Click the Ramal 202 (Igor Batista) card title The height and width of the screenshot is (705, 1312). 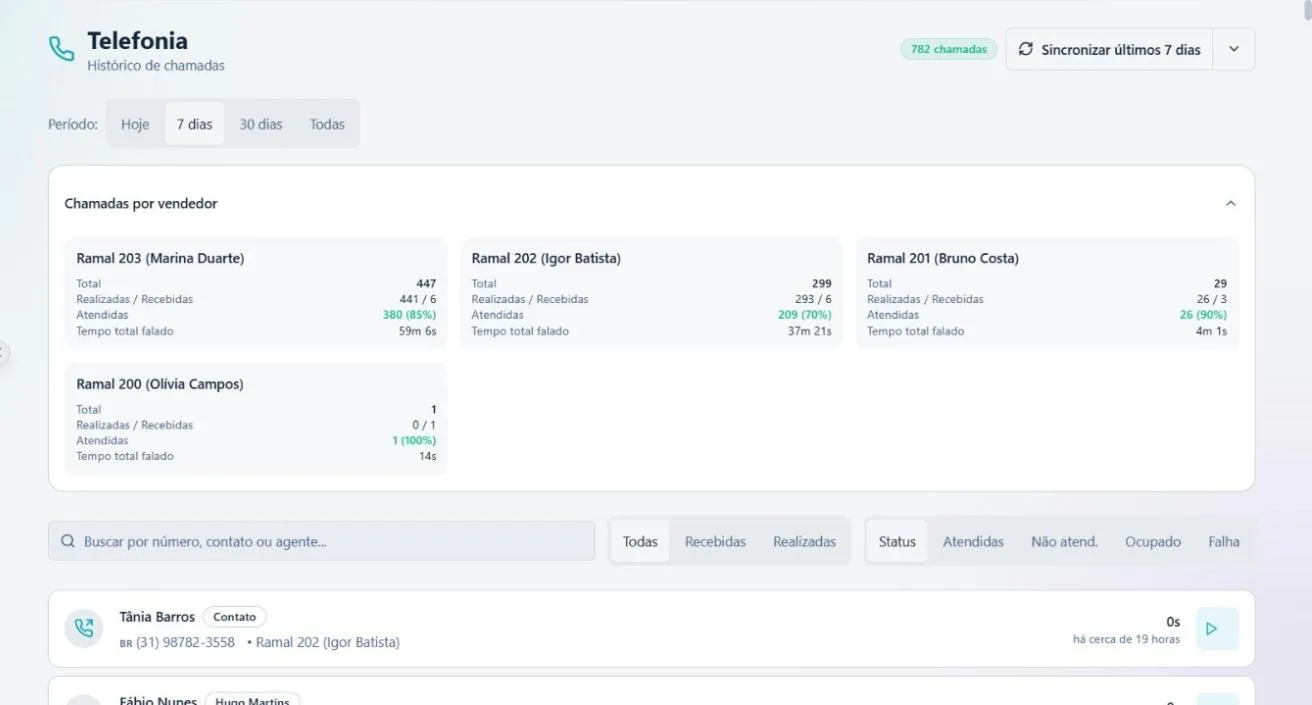click(546, 258)
